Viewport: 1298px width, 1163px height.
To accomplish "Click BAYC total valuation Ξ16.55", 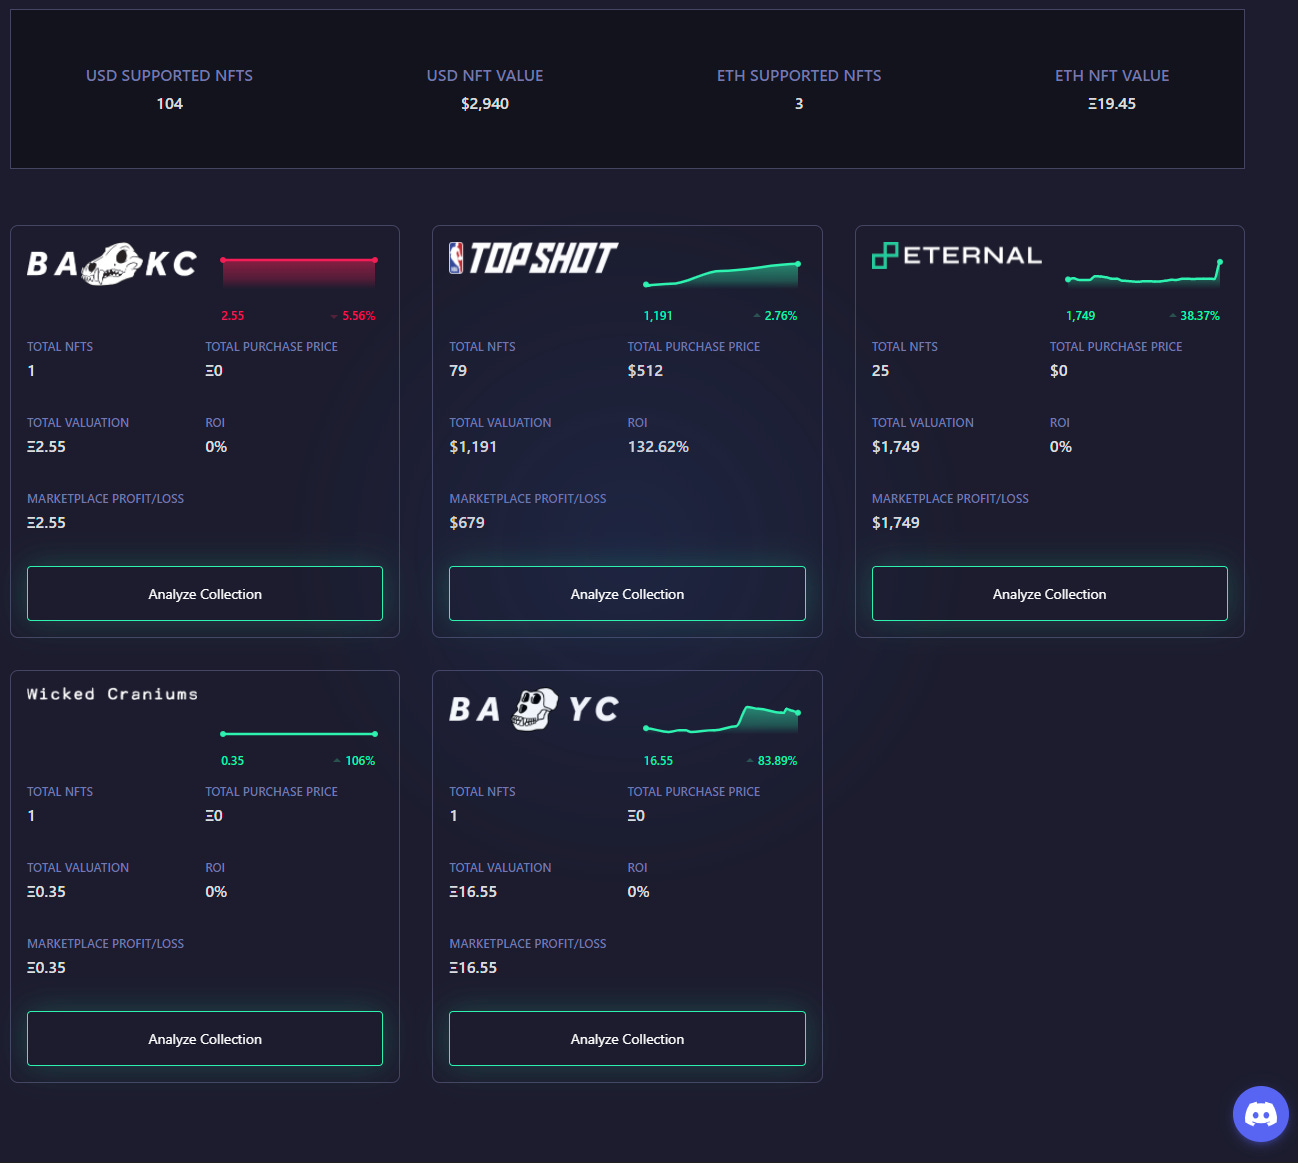I will coord(473,892).
